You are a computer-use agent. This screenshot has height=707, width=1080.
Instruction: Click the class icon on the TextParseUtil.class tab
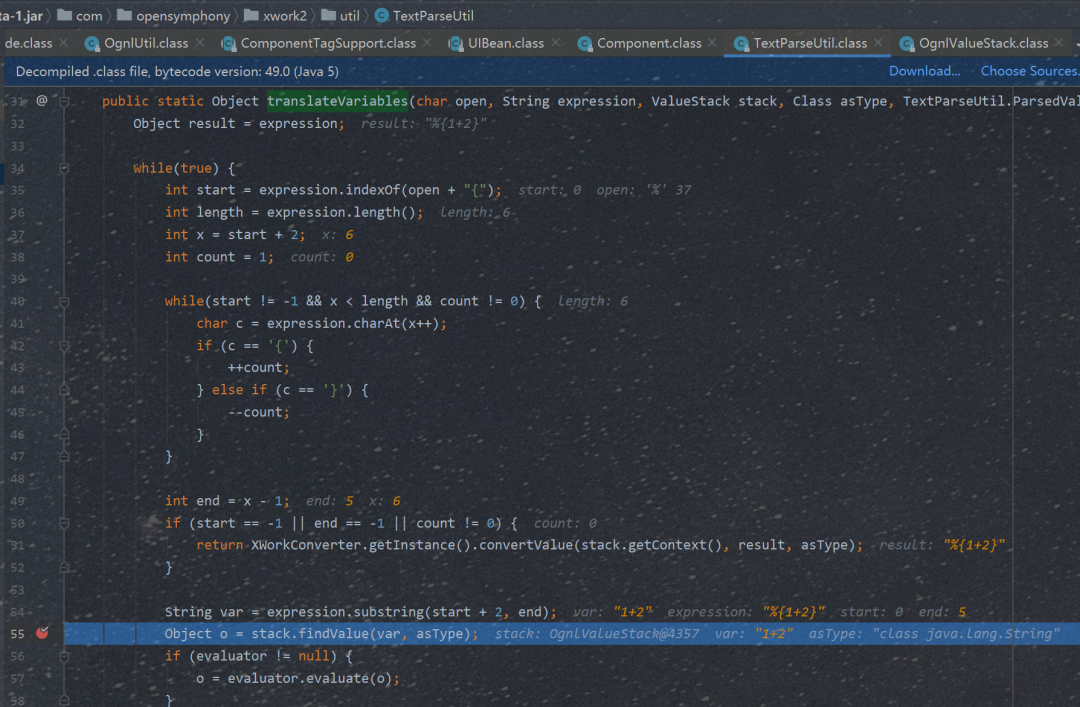[x=740, y=43]
